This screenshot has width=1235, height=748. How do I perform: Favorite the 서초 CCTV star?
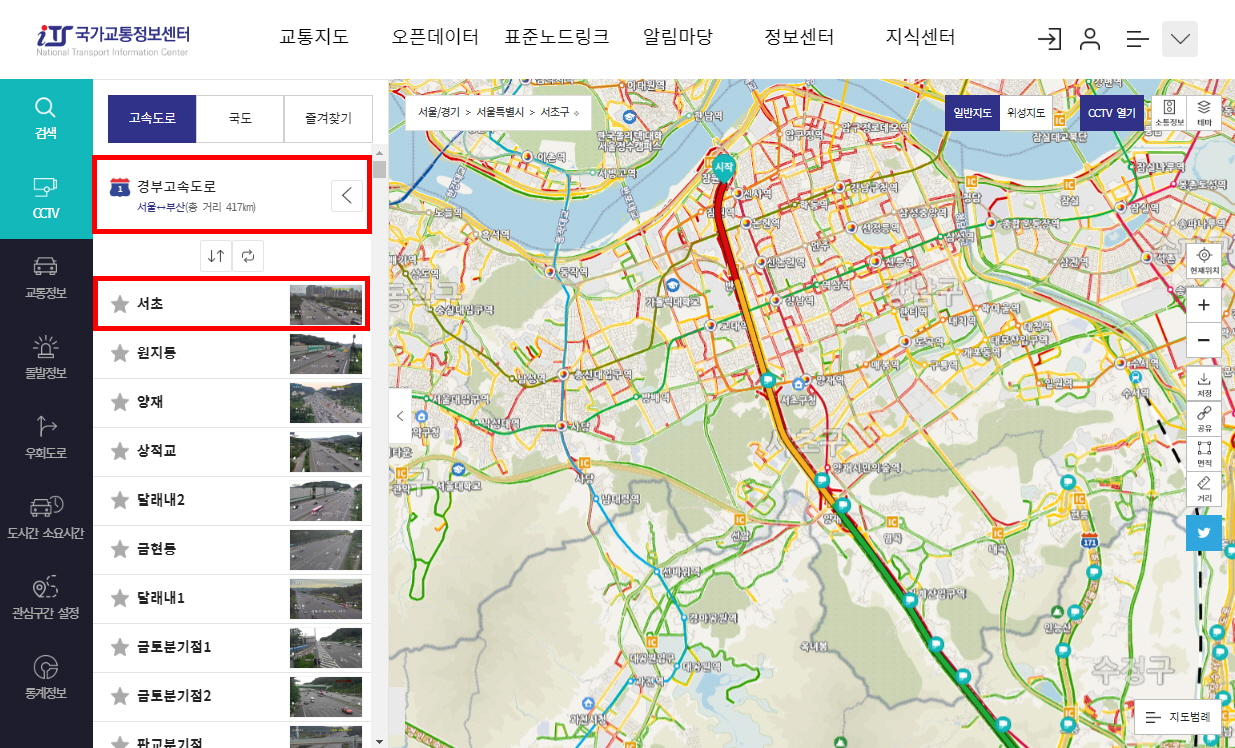tap(120, 304)
